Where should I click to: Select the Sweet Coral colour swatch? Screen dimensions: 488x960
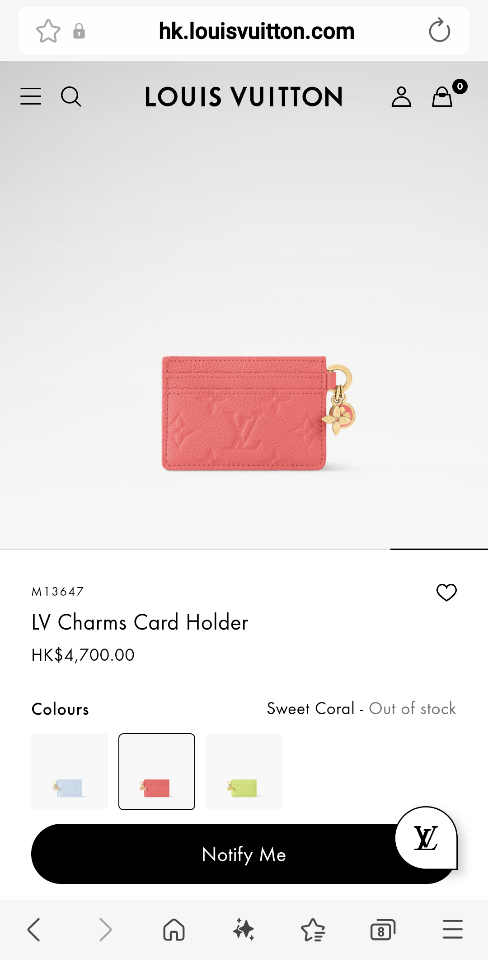coord(157,771)
